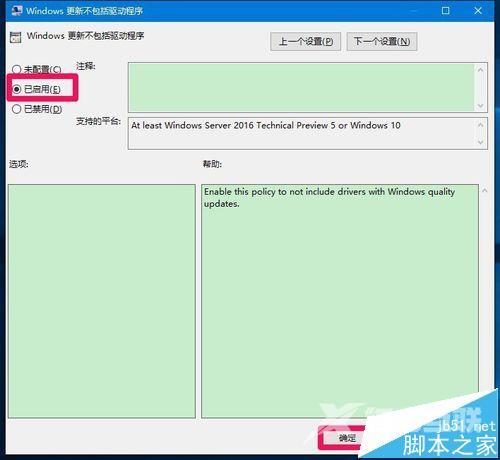The image size is (500, 460).
Task: Select the 已启用(E) radio option
Action: (36, 89)
